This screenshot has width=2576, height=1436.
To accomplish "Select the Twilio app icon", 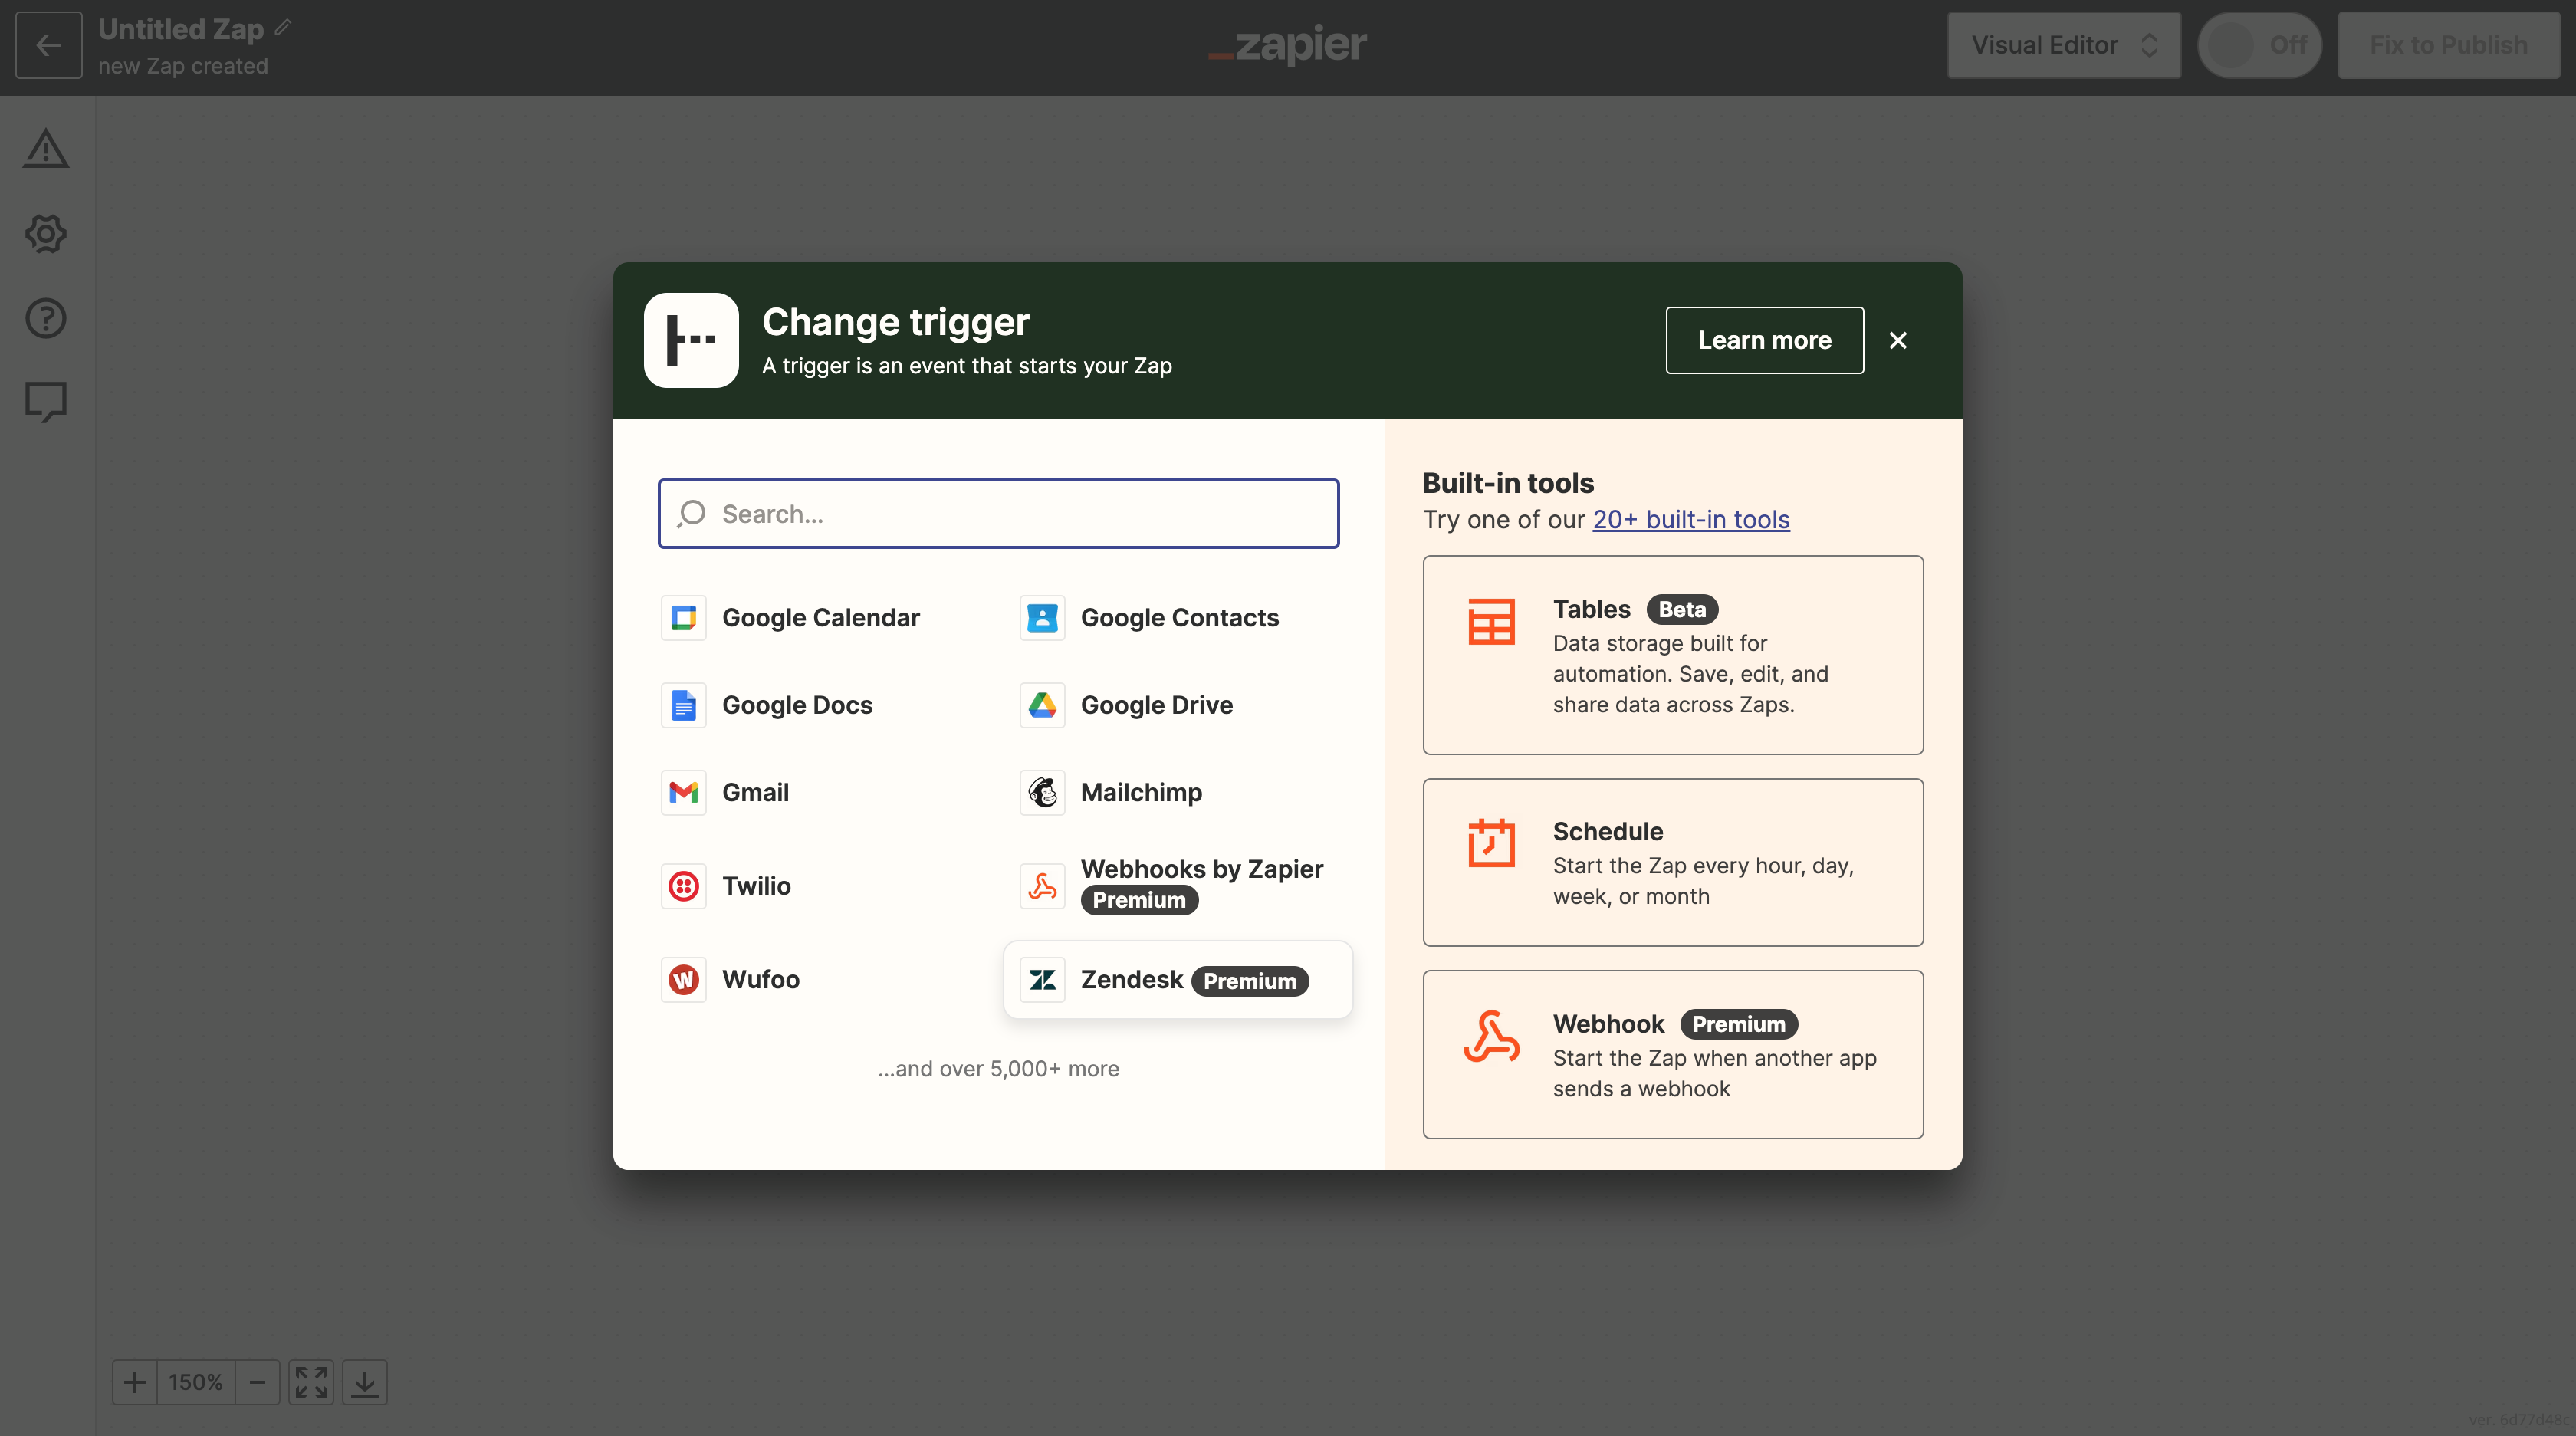I will (x=684, y=886).
